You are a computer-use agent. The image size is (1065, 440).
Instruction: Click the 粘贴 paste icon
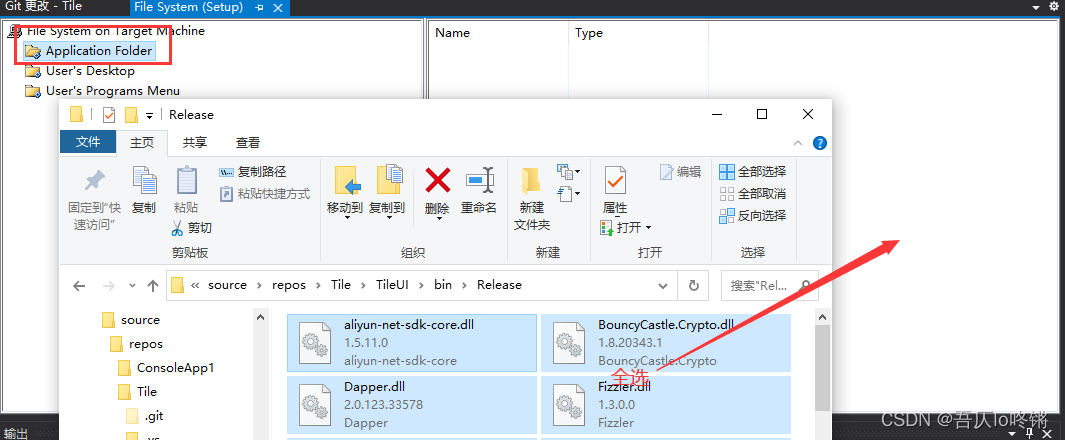pyautogui.click(x=187, y=181)
